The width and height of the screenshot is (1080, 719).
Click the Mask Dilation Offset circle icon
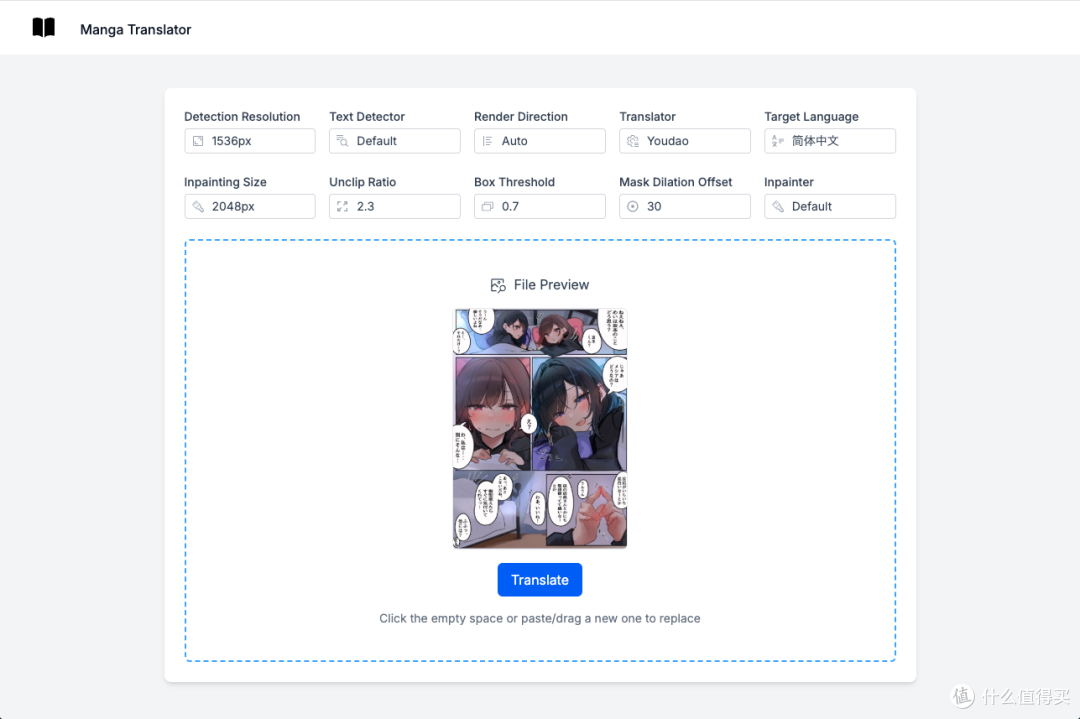pyautogui.click(x=633, y=206)
